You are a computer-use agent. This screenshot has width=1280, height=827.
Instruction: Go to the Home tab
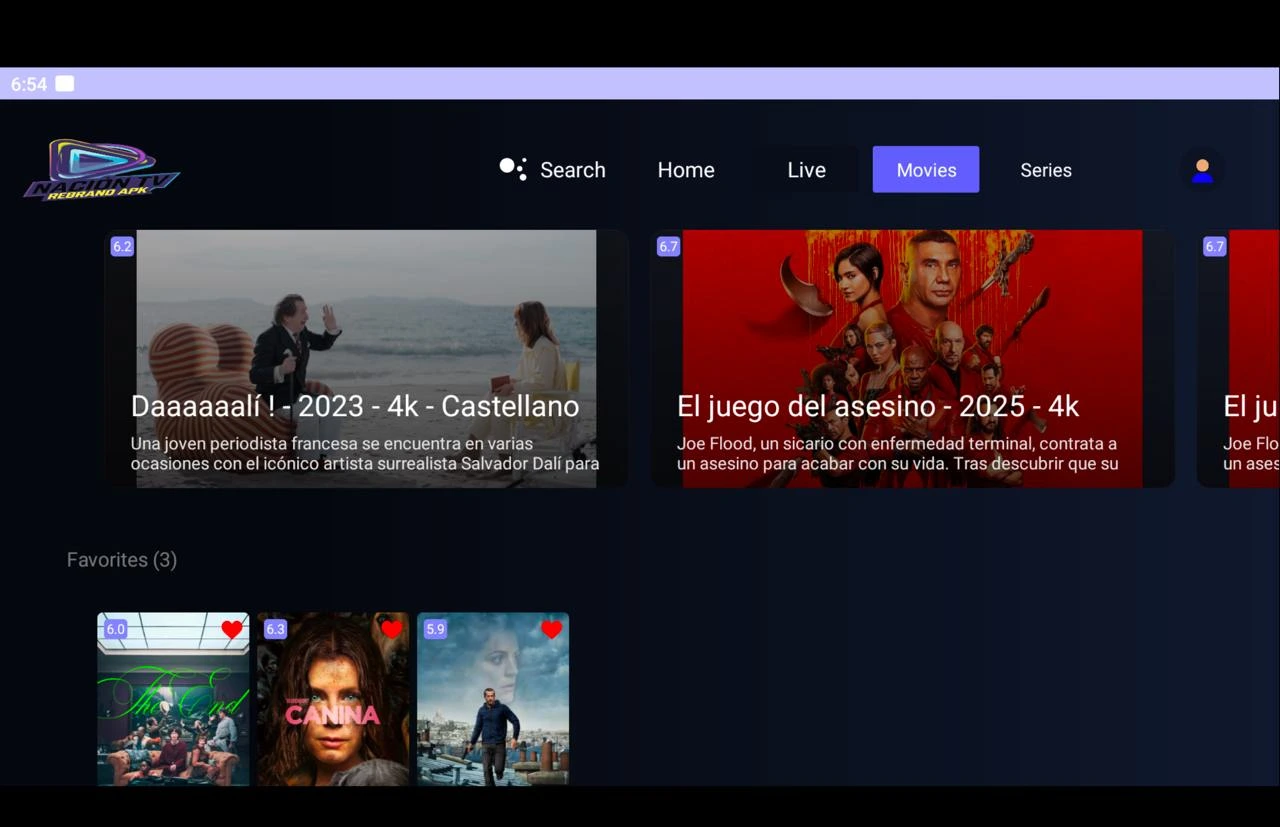pyautogui.click(x=686, y=170)
